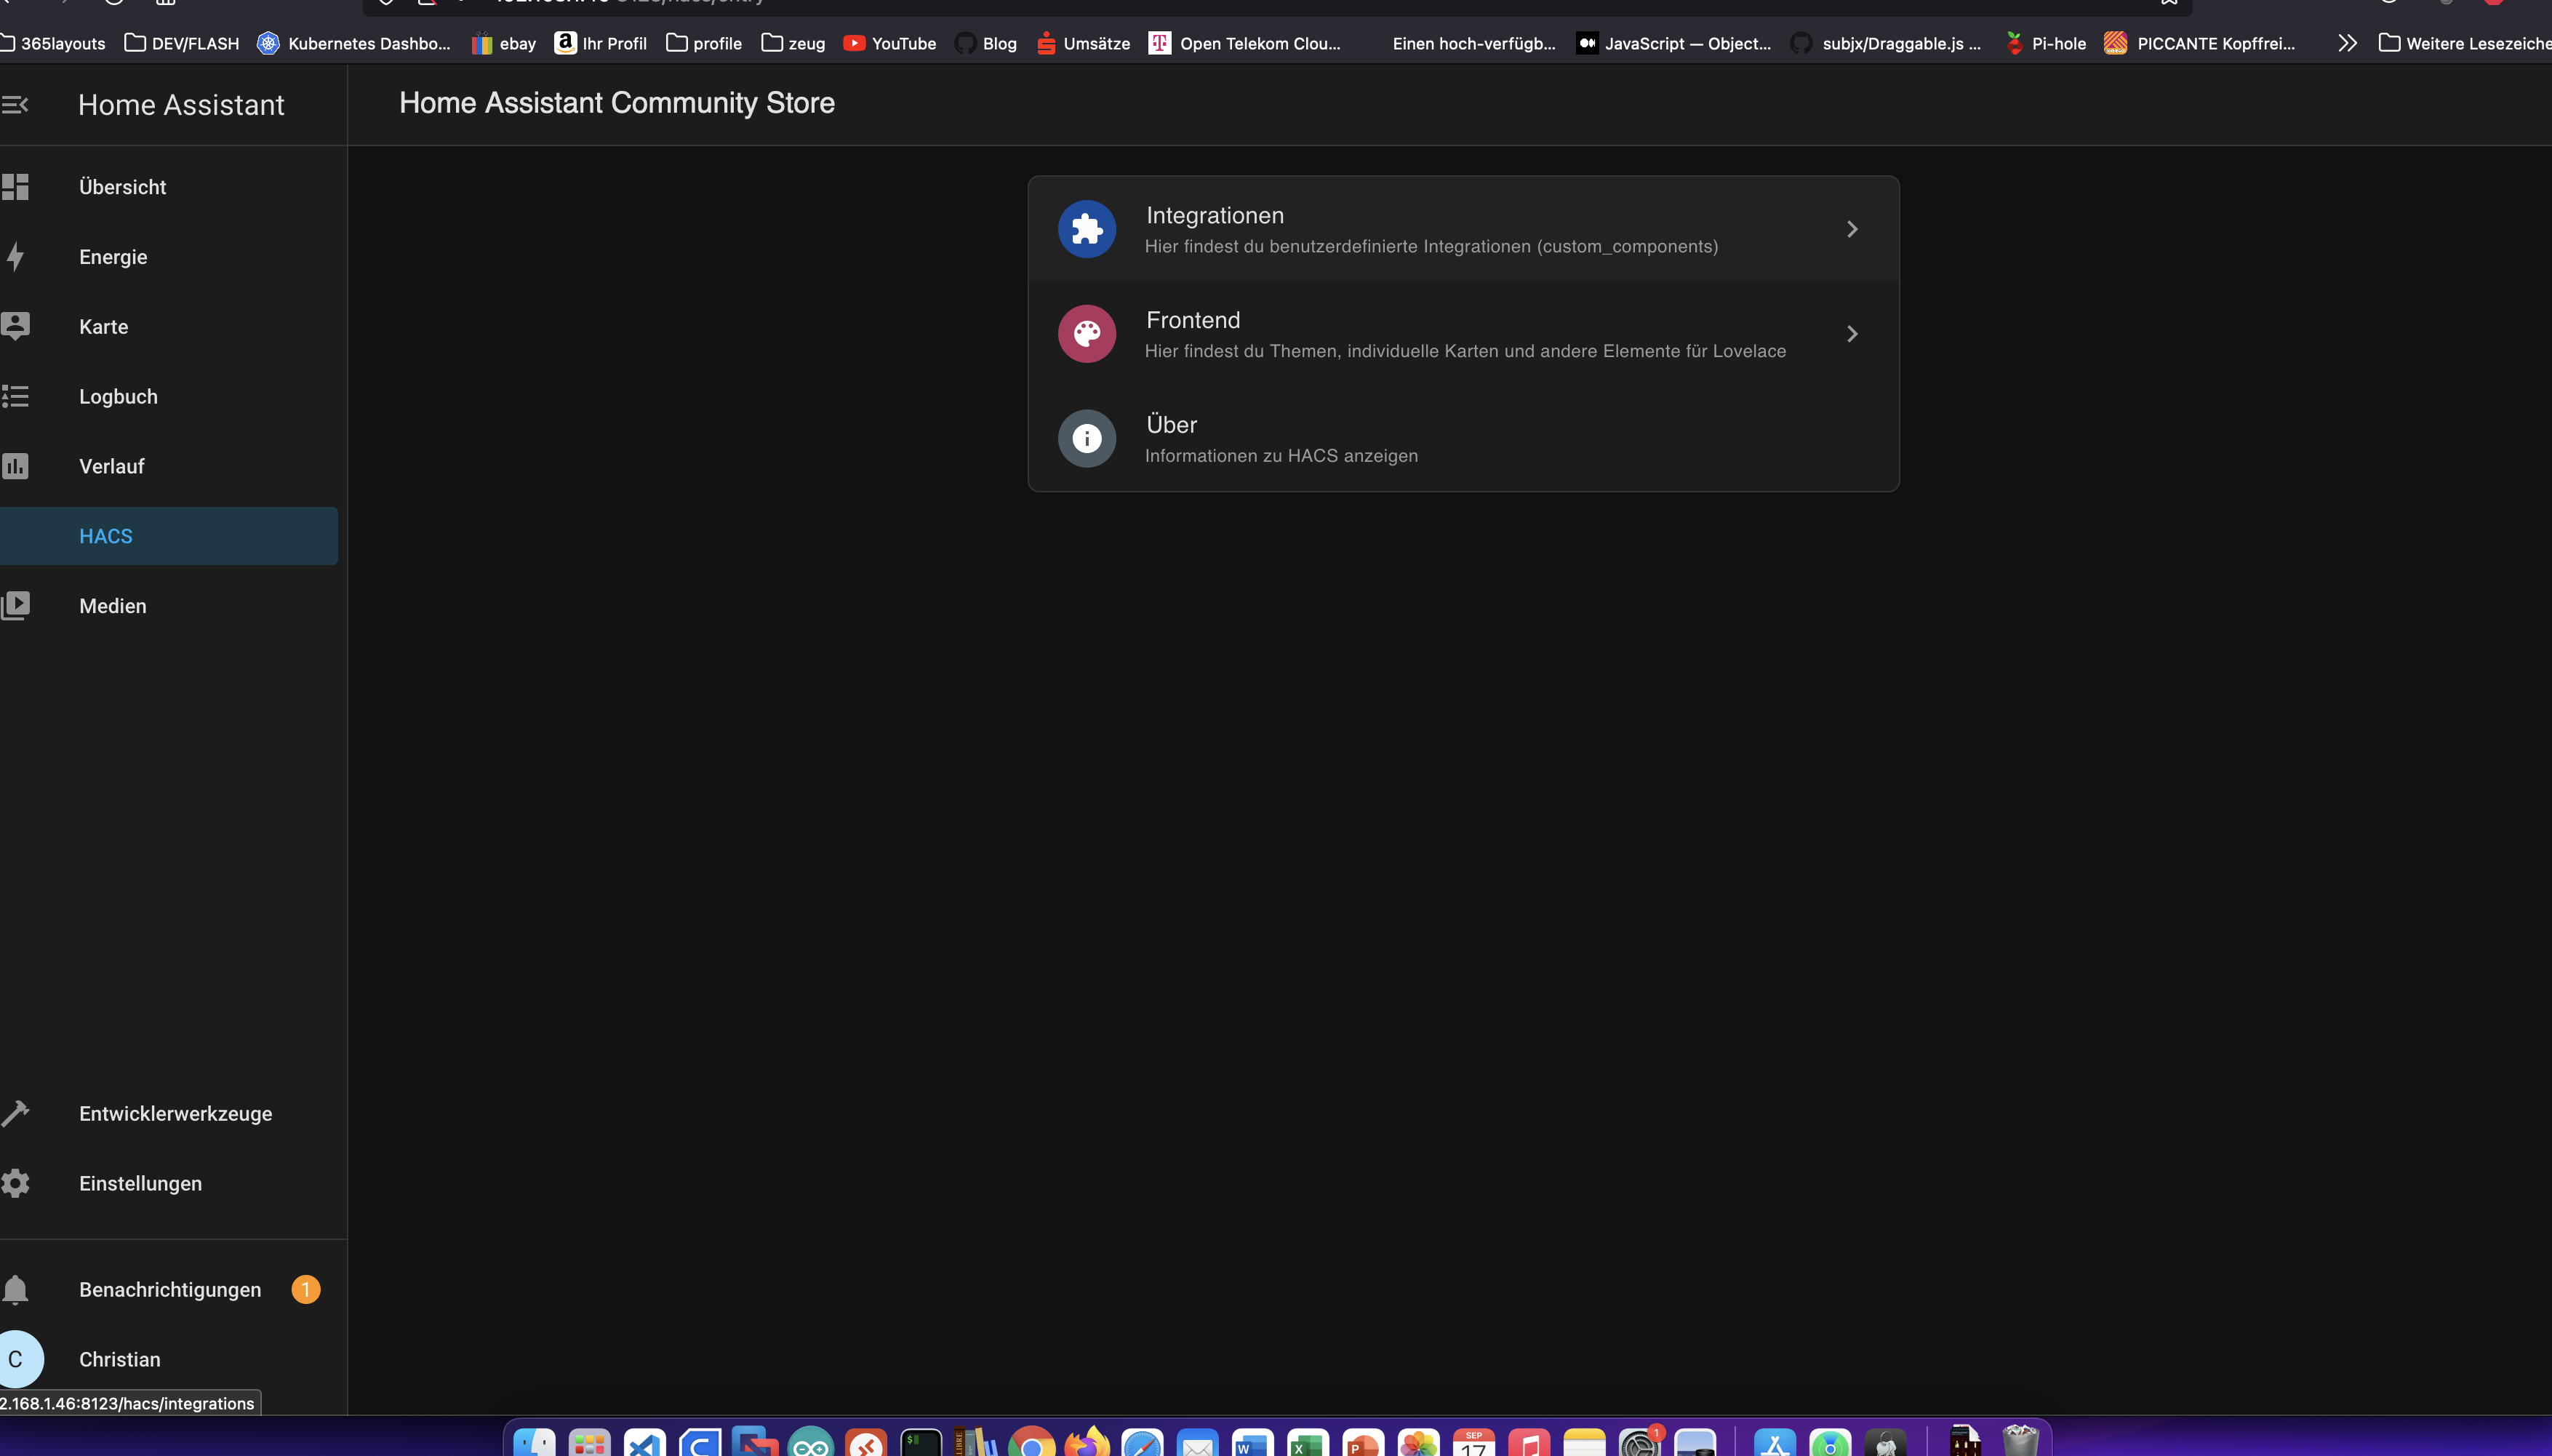The height and width of the screenshot is (1456, 2552).
Task: Click the Frontend heading
Action: coord(1193,320)
